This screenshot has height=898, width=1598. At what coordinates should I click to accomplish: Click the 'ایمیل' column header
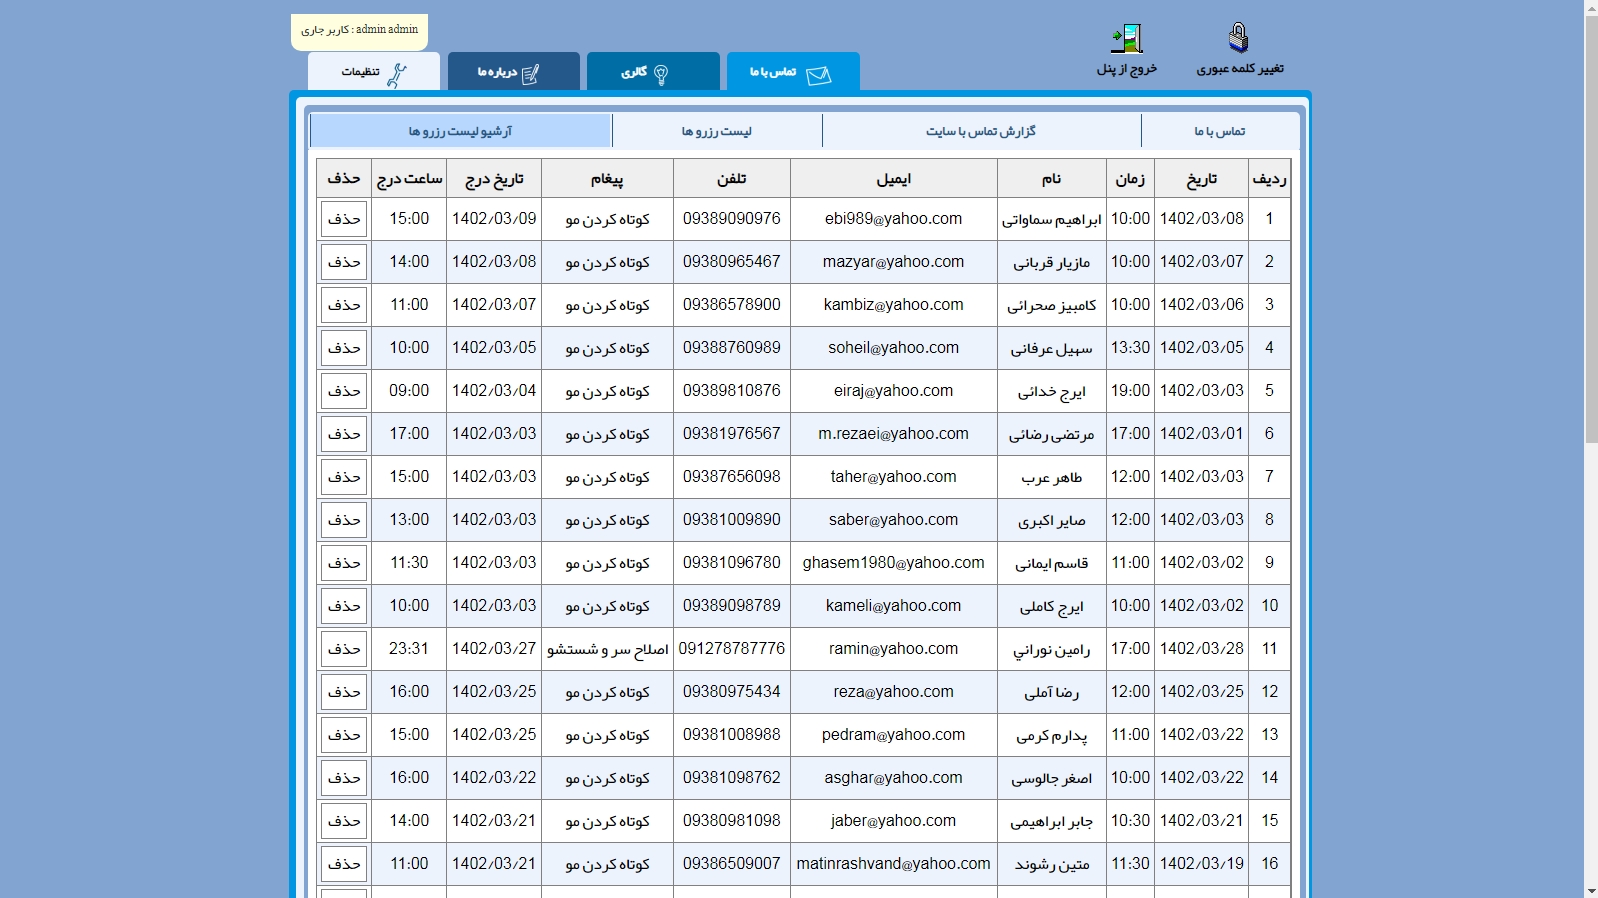click(894, 178)
